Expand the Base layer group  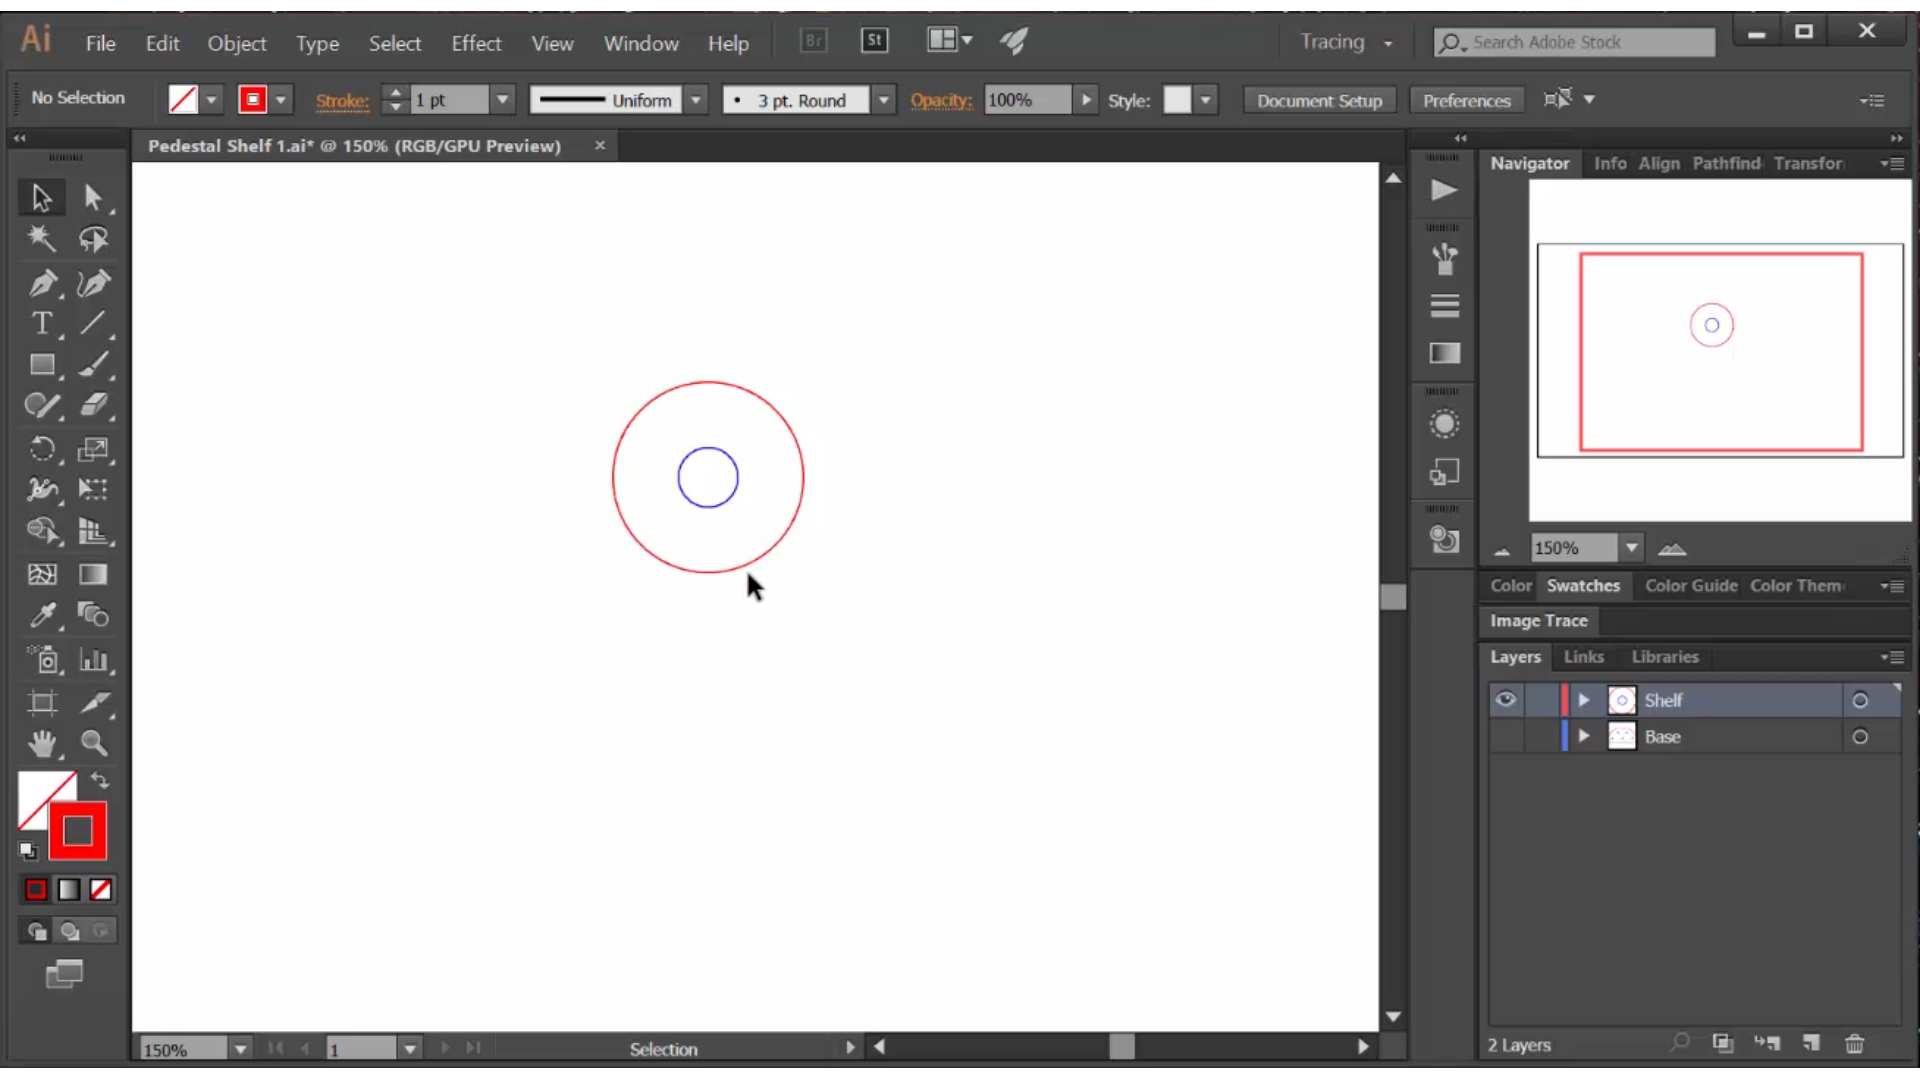[x=1582, y=736]
